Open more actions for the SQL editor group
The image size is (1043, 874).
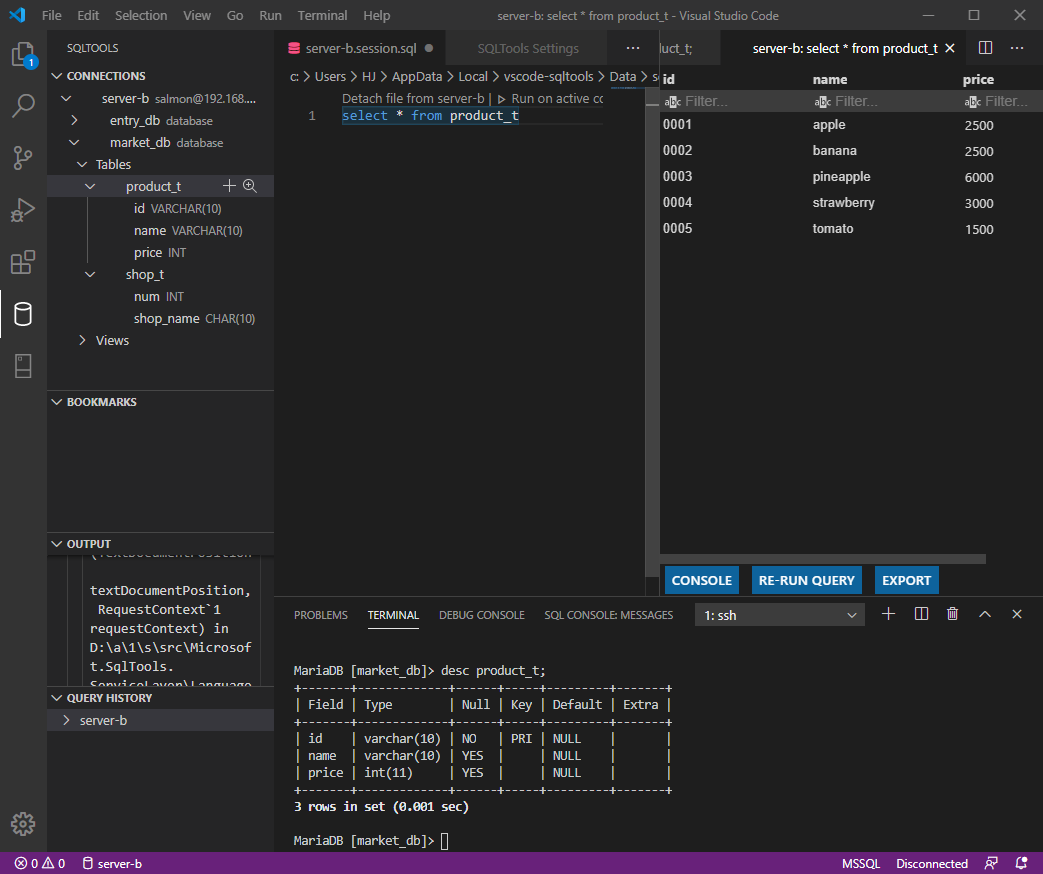click(633, 48)
